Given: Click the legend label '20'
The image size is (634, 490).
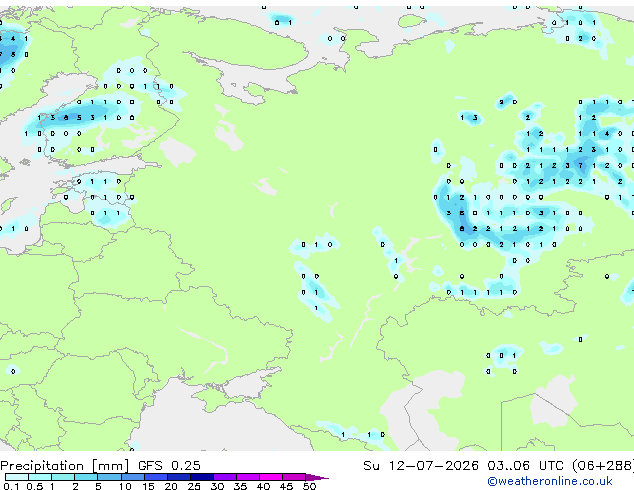Looking at the screenshot, I should [x=171, y=486].
